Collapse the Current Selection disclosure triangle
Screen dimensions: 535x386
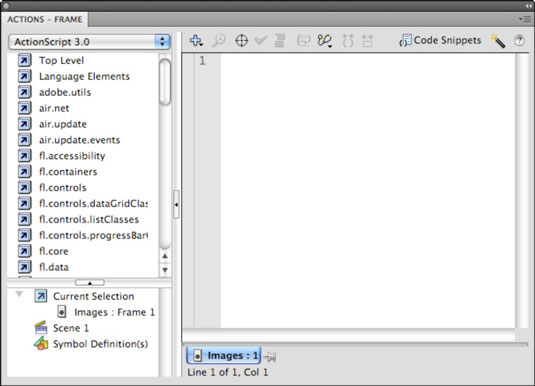[x=19, y=294]
